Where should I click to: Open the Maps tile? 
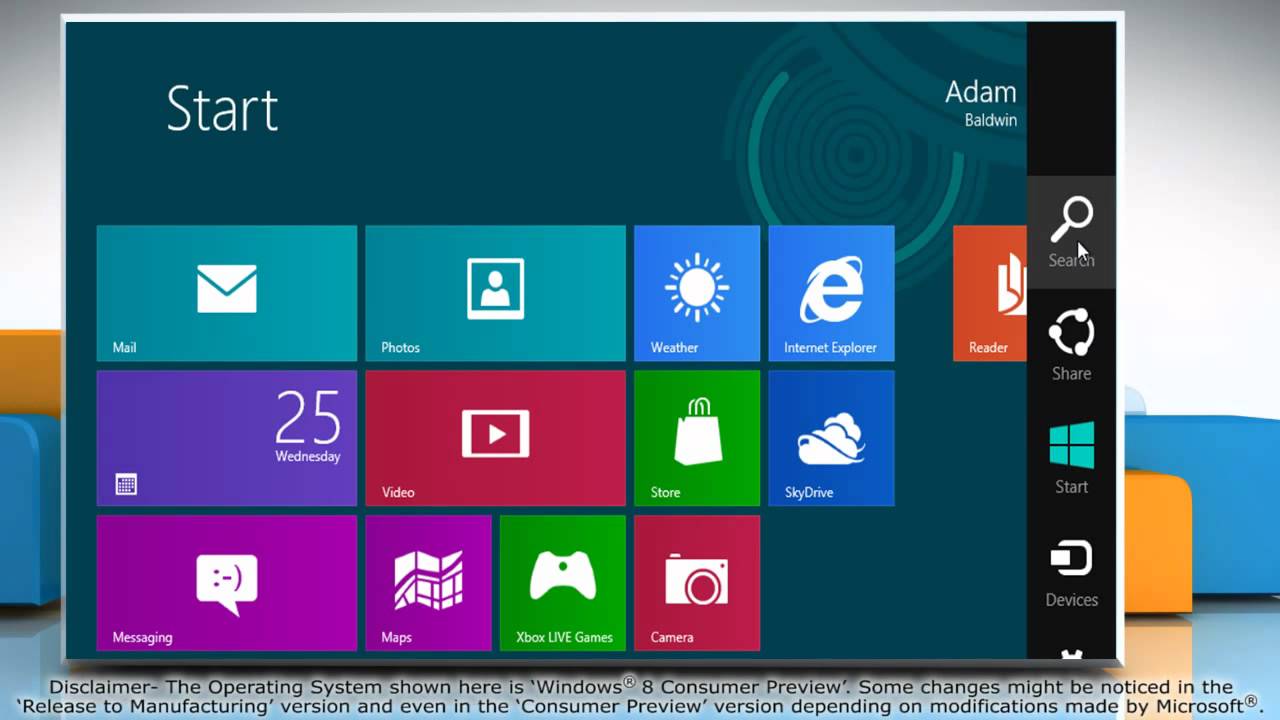[428, 583]
